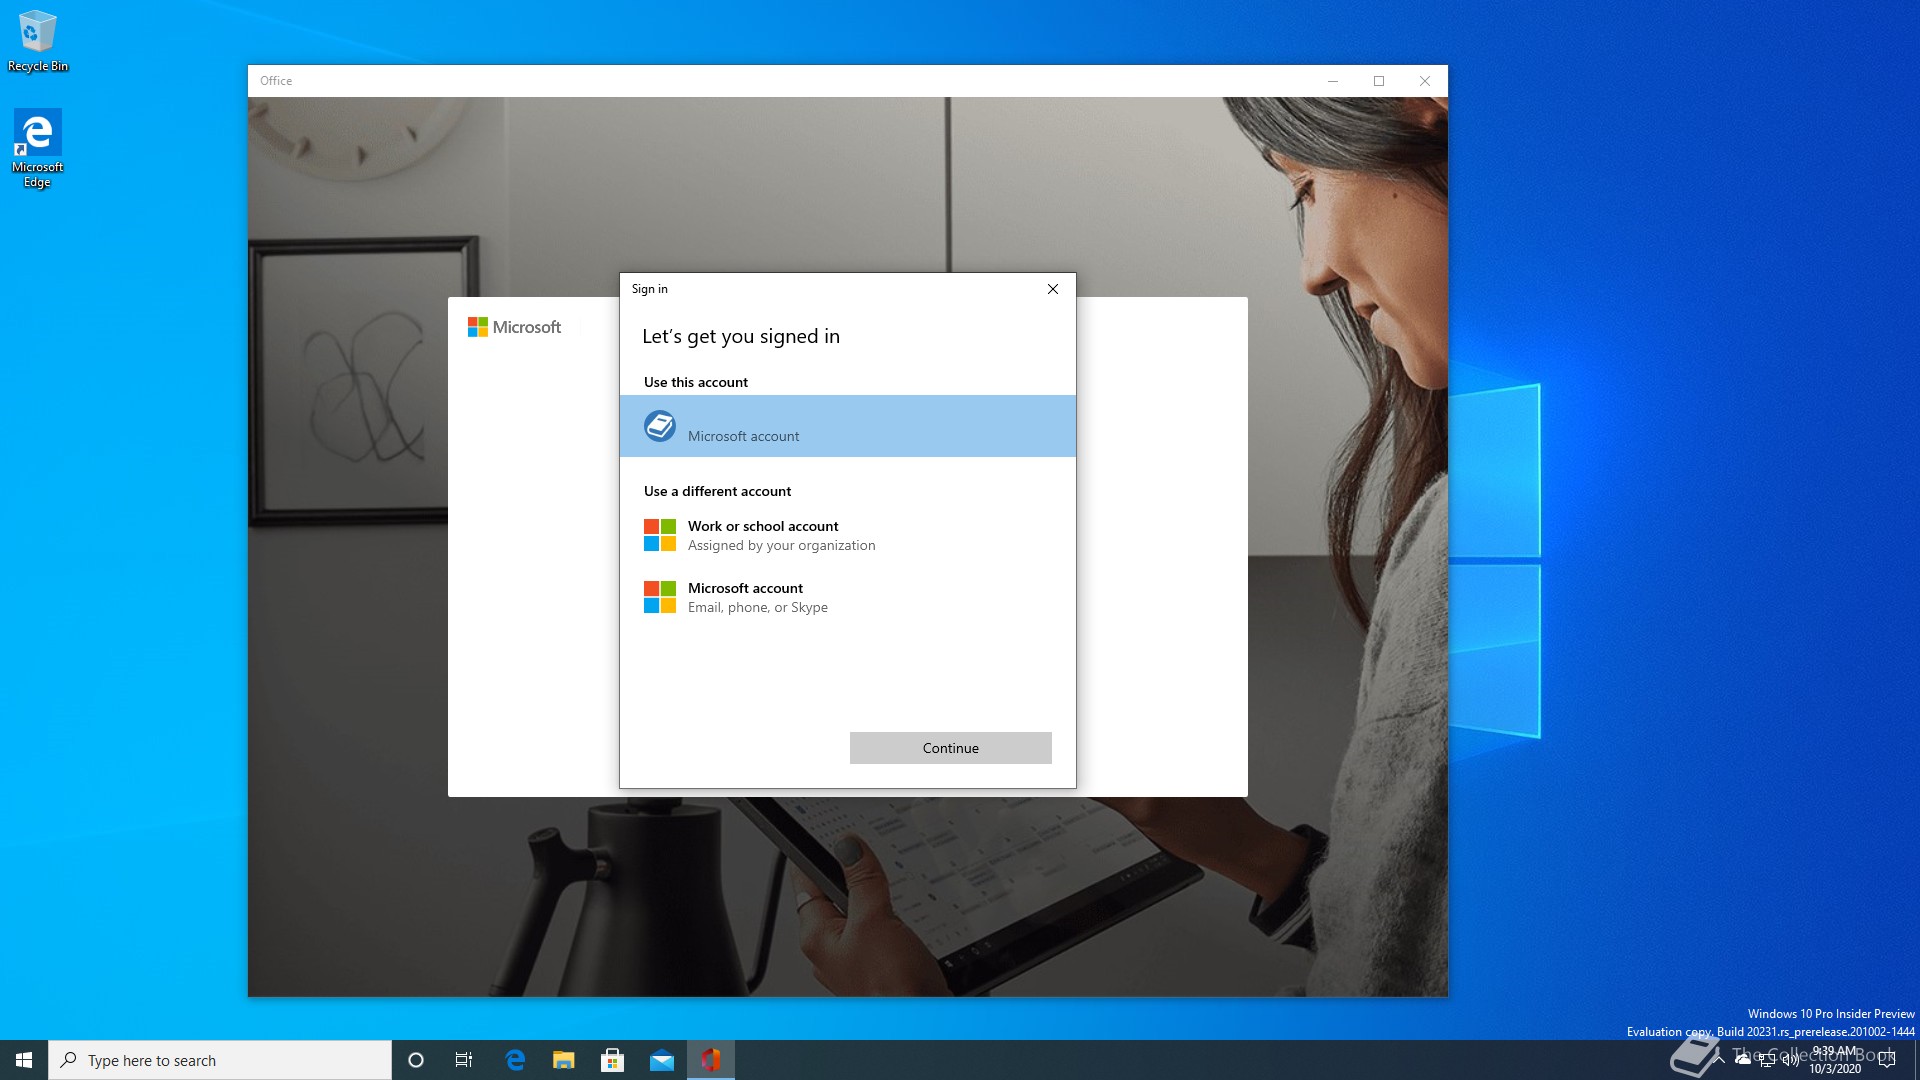The width and height of the screenshot is (1920, 1080).
Task: Open the network status tray icon
Action: (x=1767, y=1060)
